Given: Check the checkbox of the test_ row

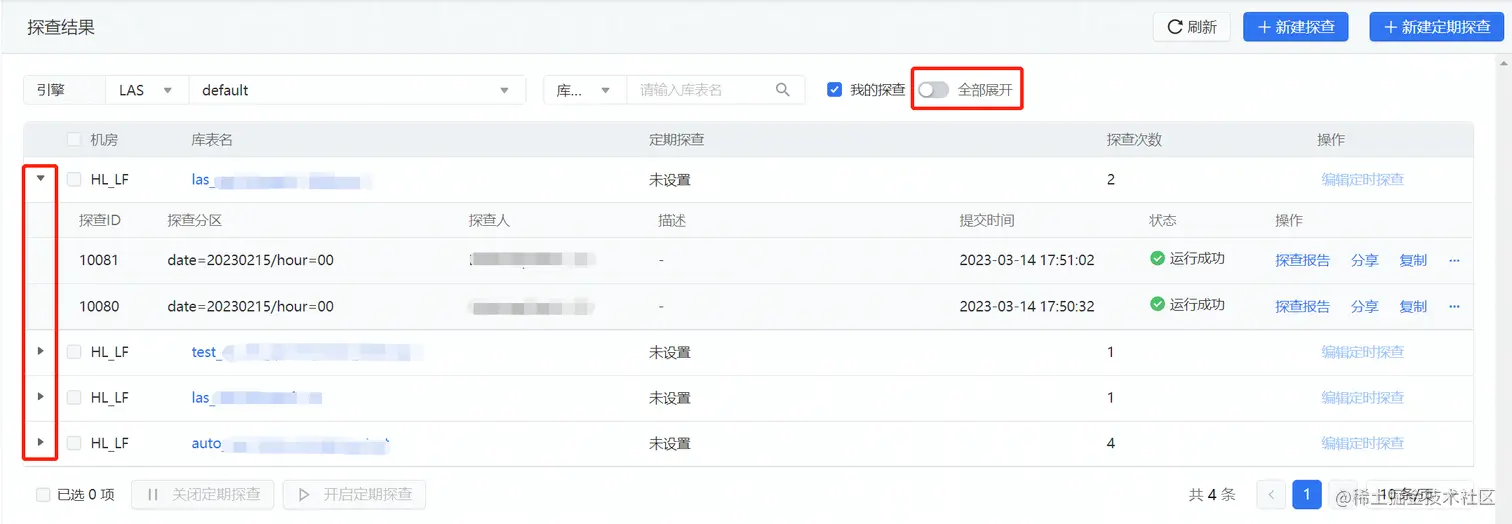Looking at the screenshot, I should pyautogui.click(x=74, y=352).
